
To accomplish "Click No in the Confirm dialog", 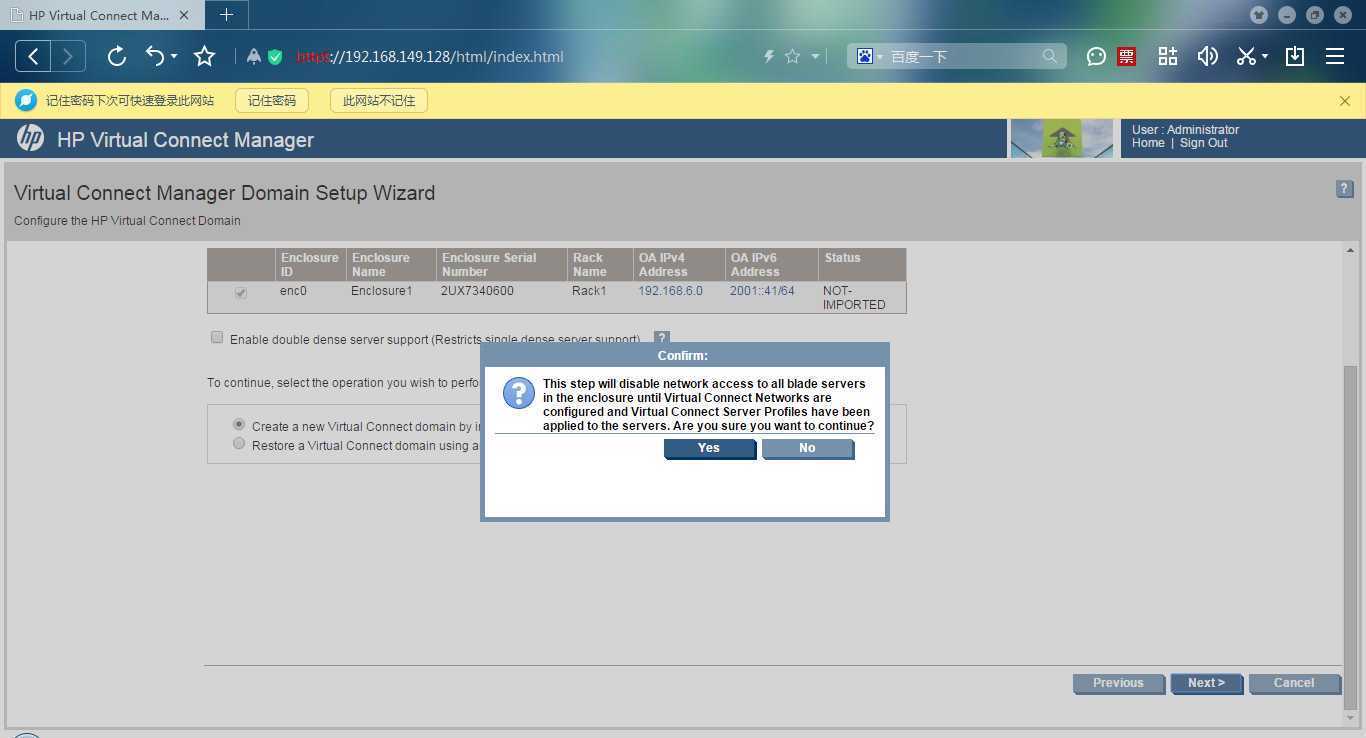I will [x=807, y=449].
